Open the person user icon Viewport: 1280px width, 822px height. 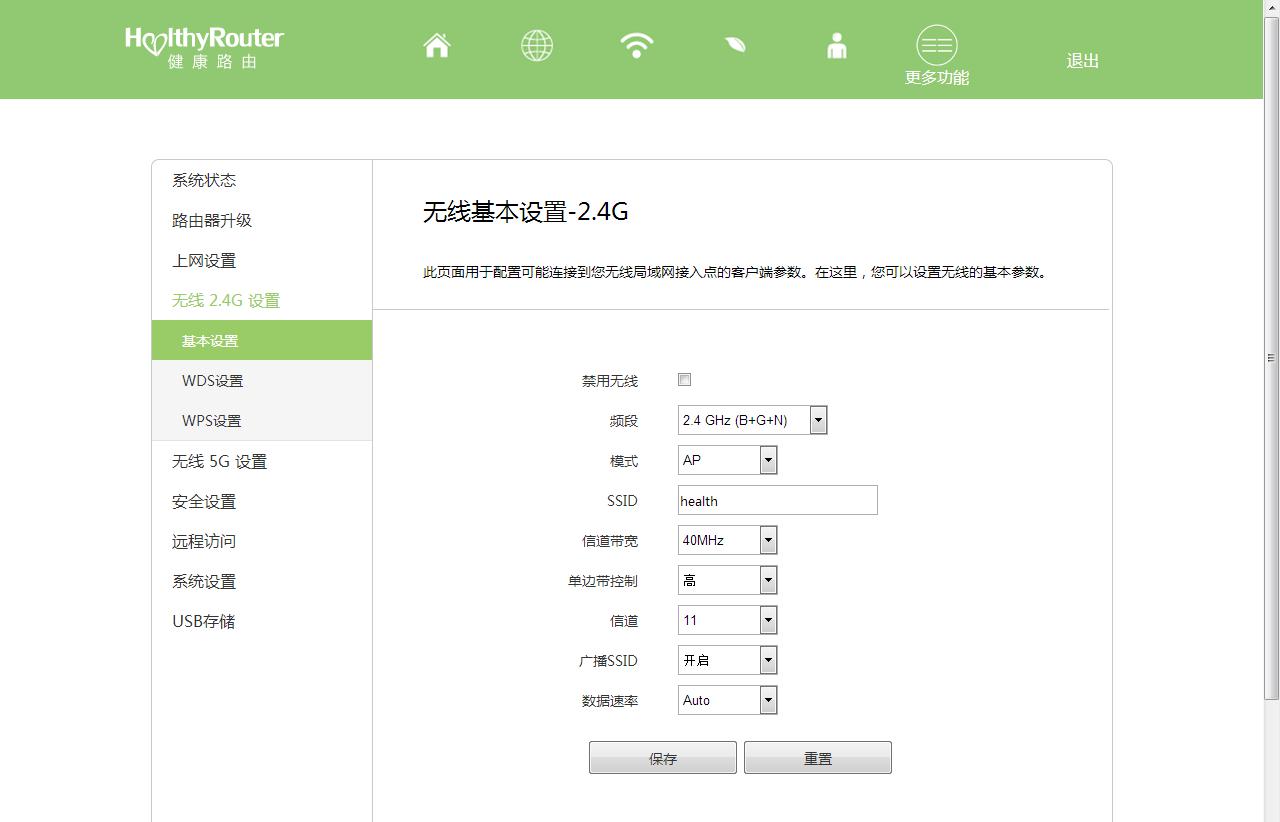click(837, 46)
